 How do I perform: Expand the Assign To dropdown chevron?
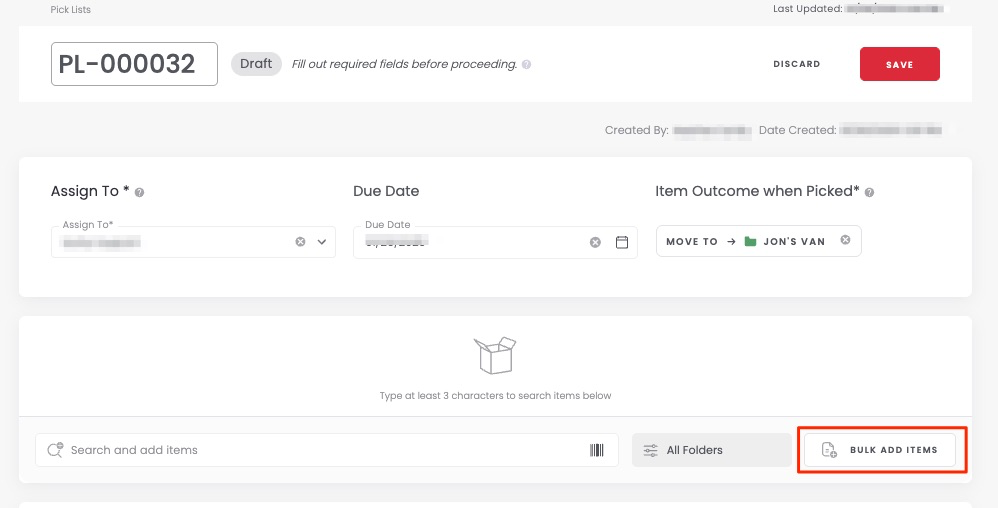pyautogui.click(x=322, y=242)
